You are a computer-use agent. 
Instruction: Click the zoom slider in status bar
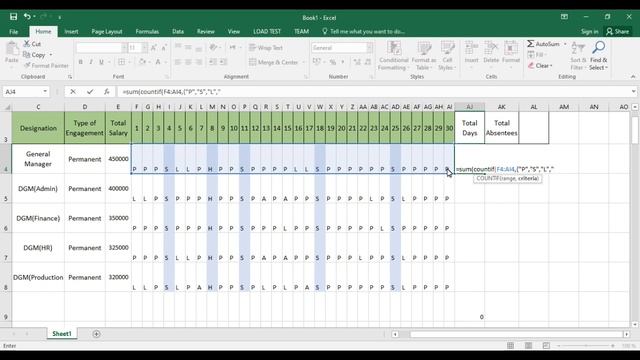(x=586, y=346)
